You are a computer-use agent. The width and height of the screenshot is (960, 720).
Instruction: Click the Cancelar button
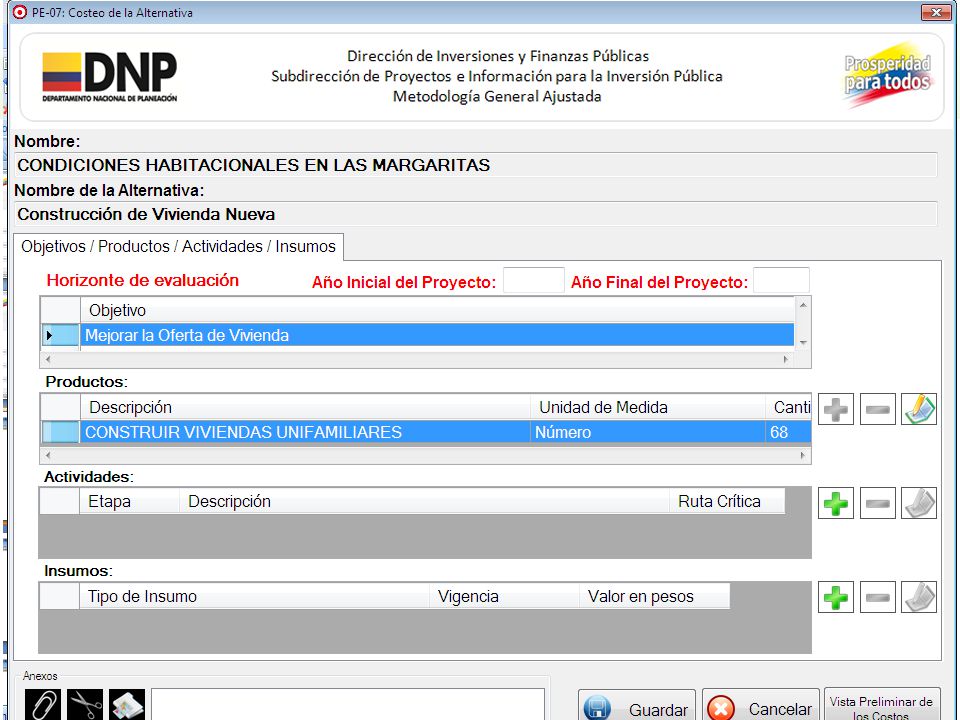tap(760, 705)
